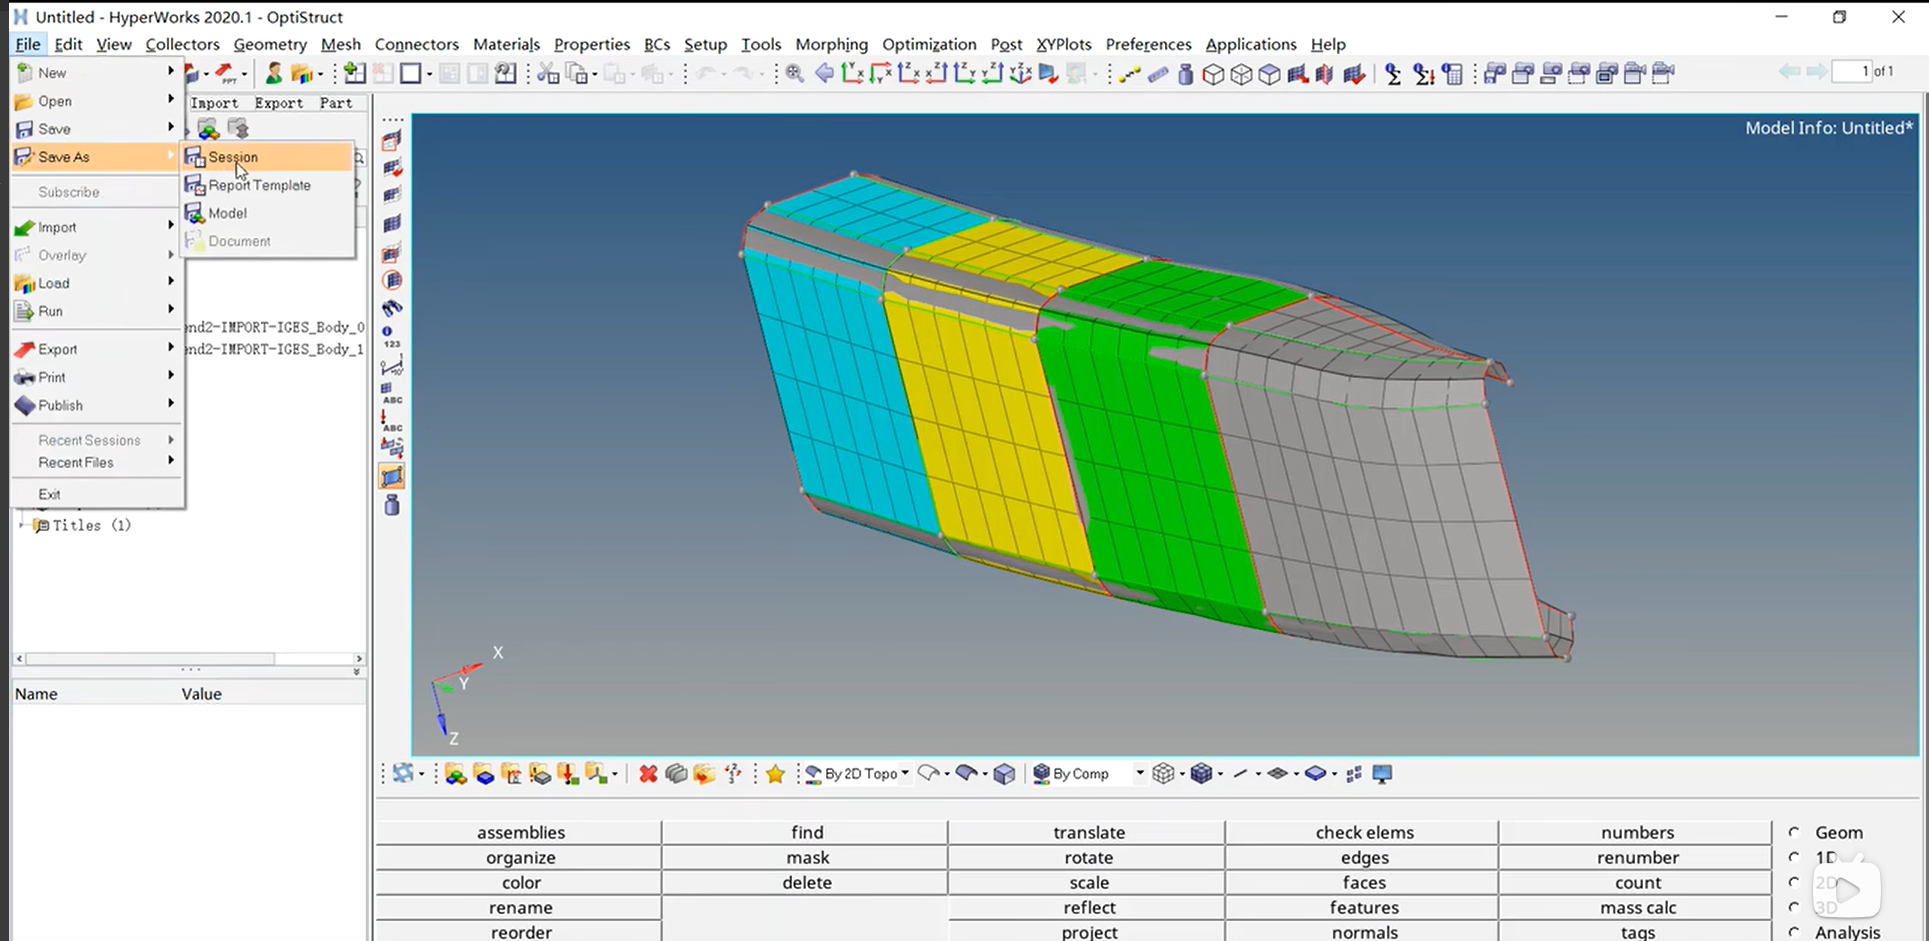Expand the Recent Files submenu

(x=96, y=462)
